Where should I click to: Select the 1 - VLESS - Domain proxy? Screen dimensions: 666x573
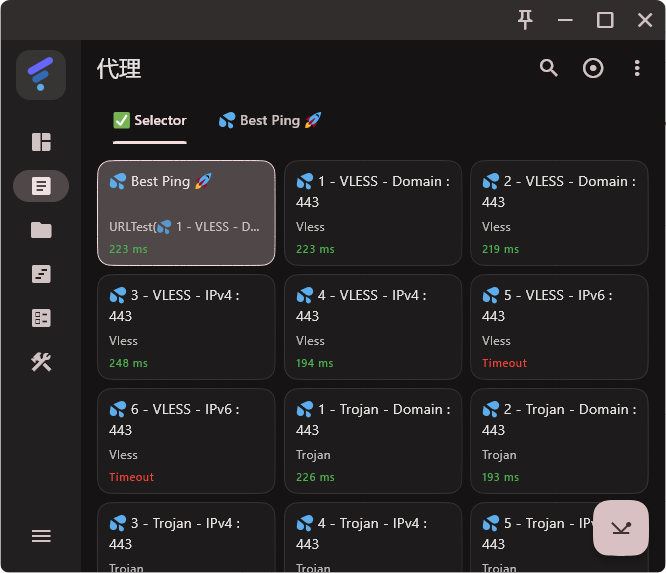(x=373, y=213)
